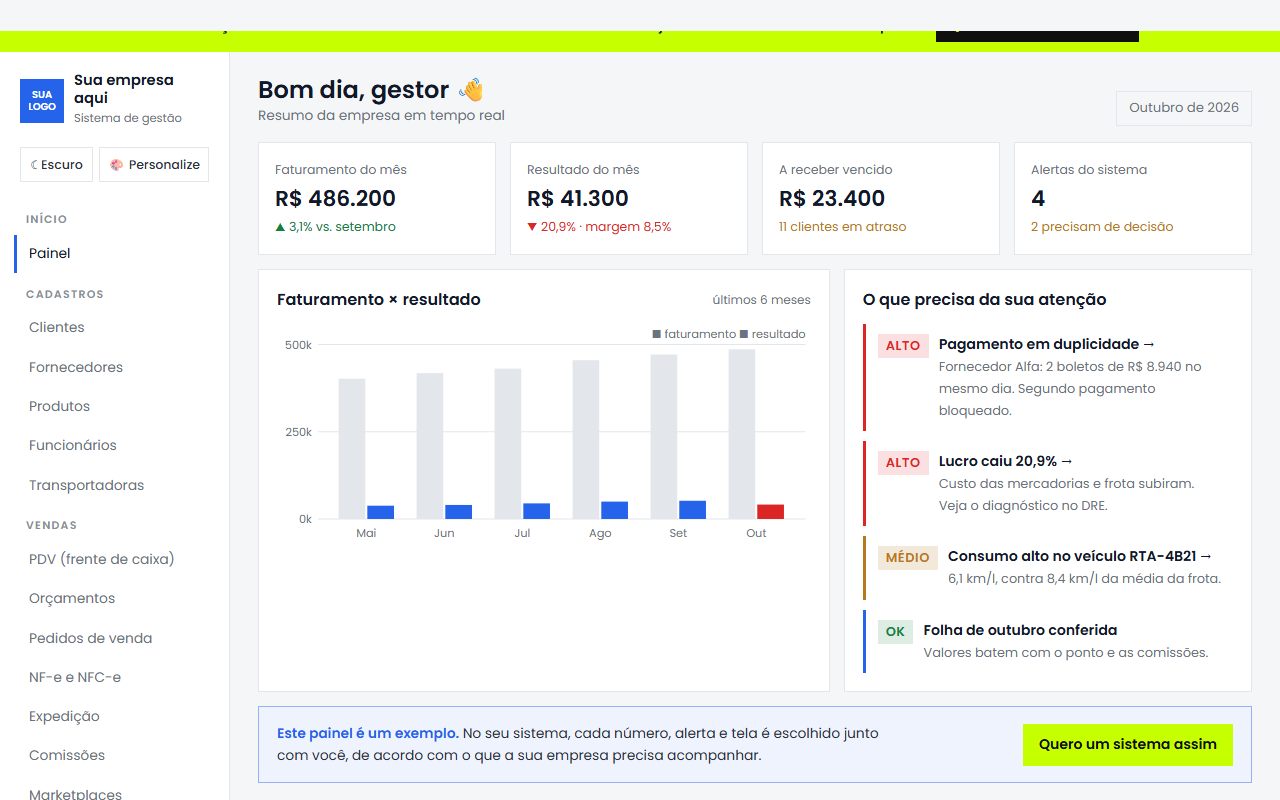Image resolution: width=1280 pixels, height=800 pixels.
Task: Open the 'Lucro caiu 20,9% →' alert
Action: [x=1006, y=462]
